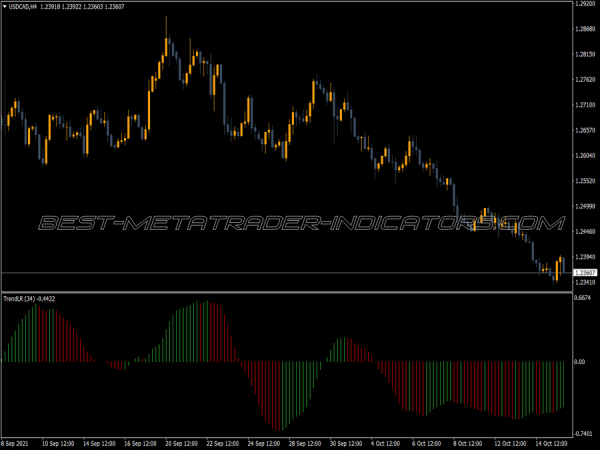Click the current price tag 1.23607

tap(585, 272)
